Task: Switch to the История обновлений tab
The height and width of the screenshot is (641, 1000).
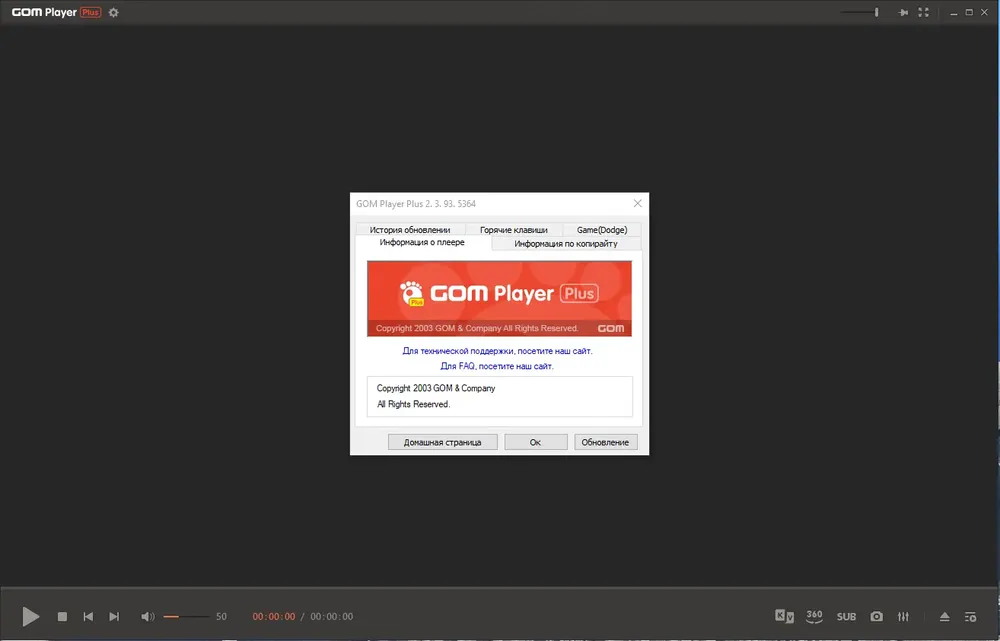Action: 410,230
